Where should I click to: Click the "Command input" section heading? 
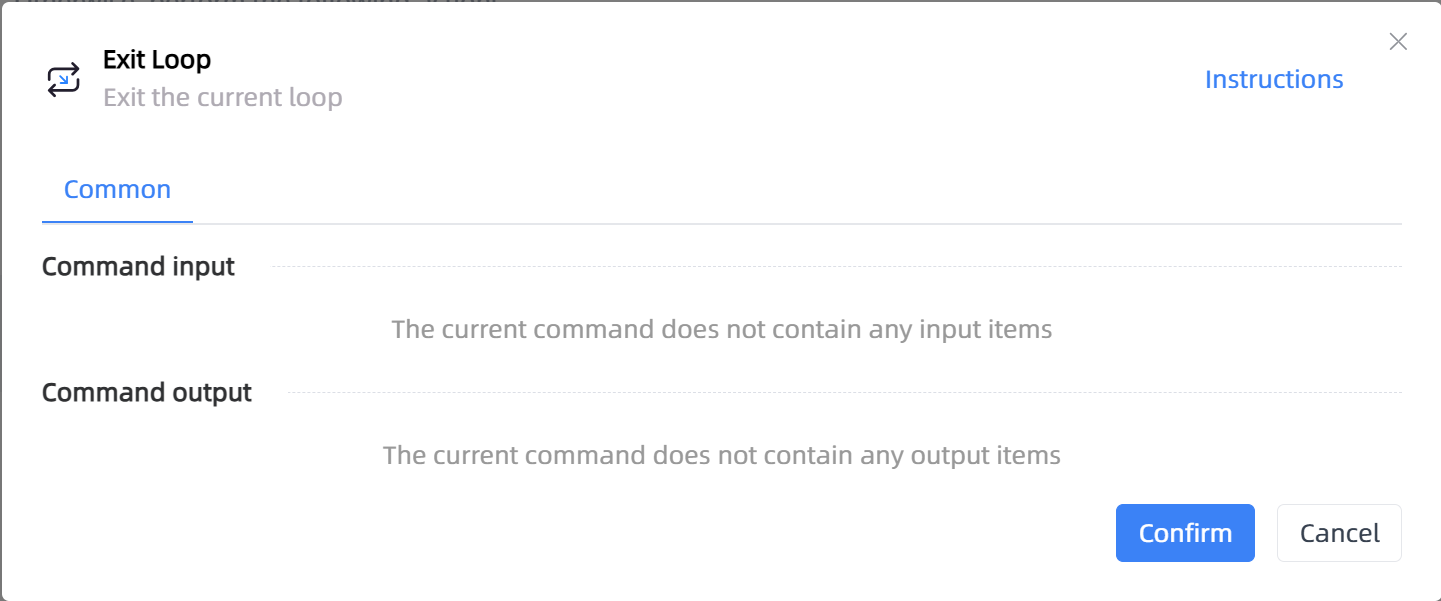[138, 267]
